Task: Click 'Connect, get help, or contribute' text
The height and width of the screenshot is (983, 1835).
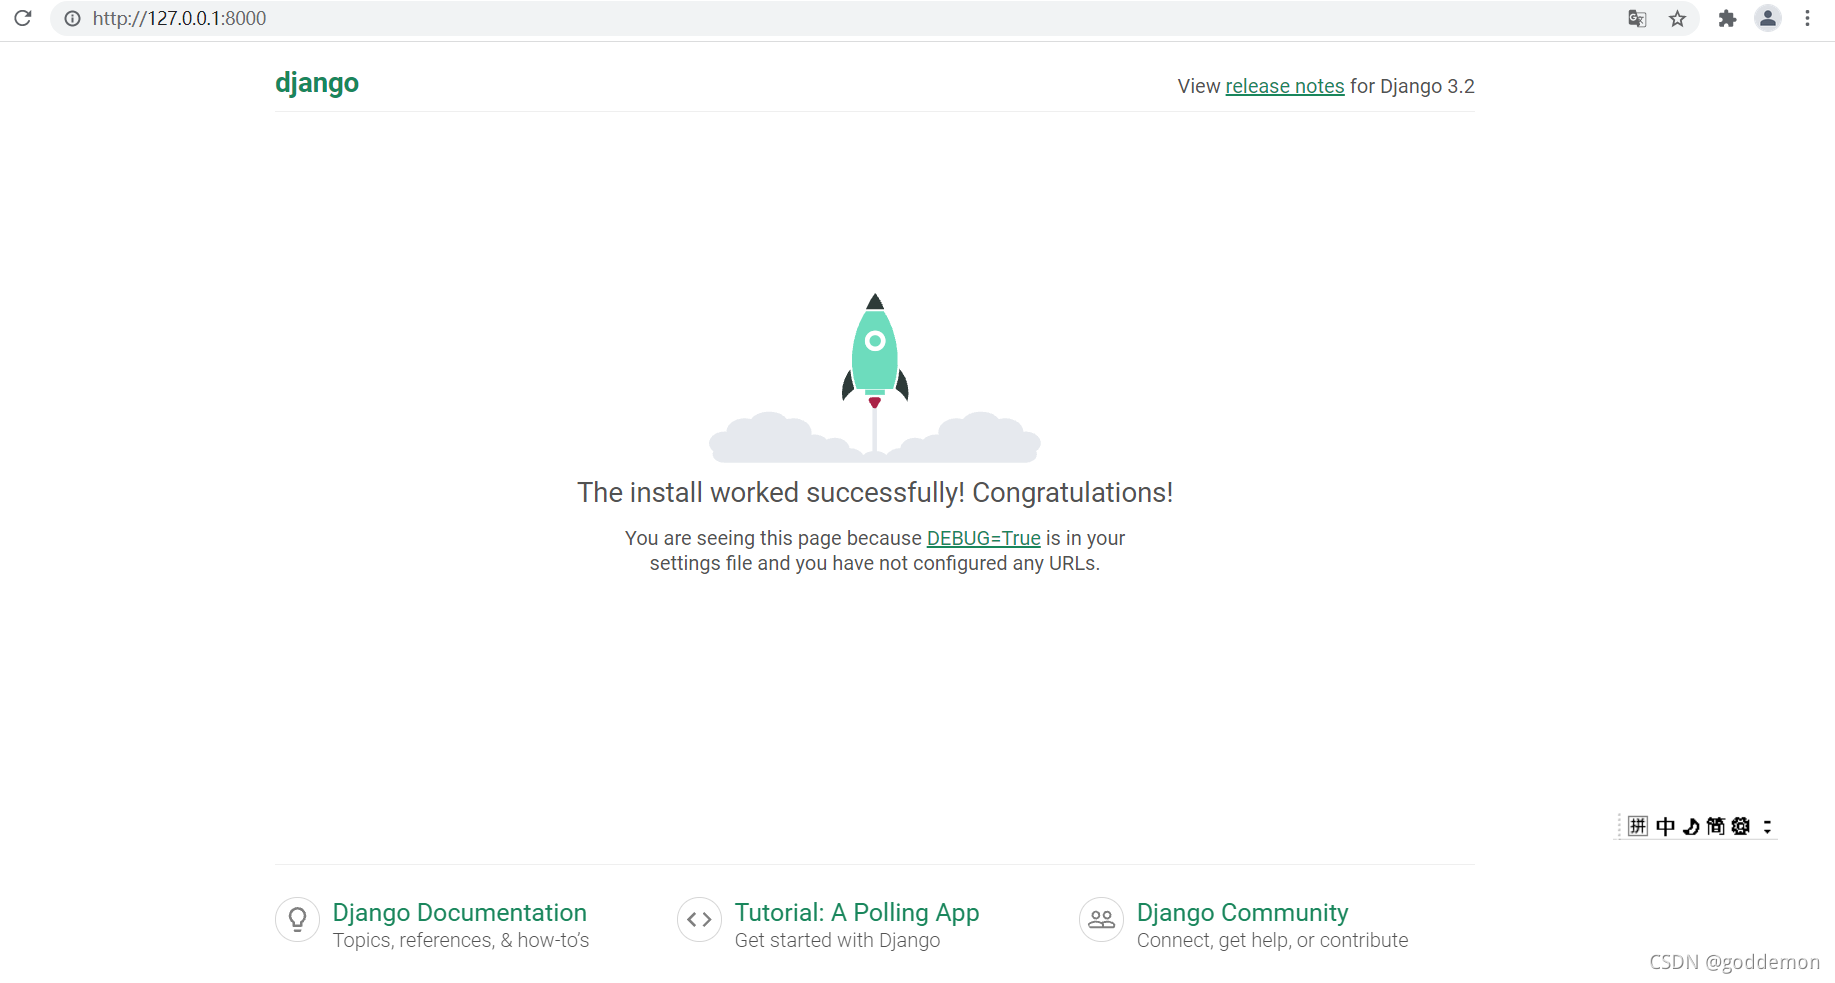Action: click(x=1272, y=940)
